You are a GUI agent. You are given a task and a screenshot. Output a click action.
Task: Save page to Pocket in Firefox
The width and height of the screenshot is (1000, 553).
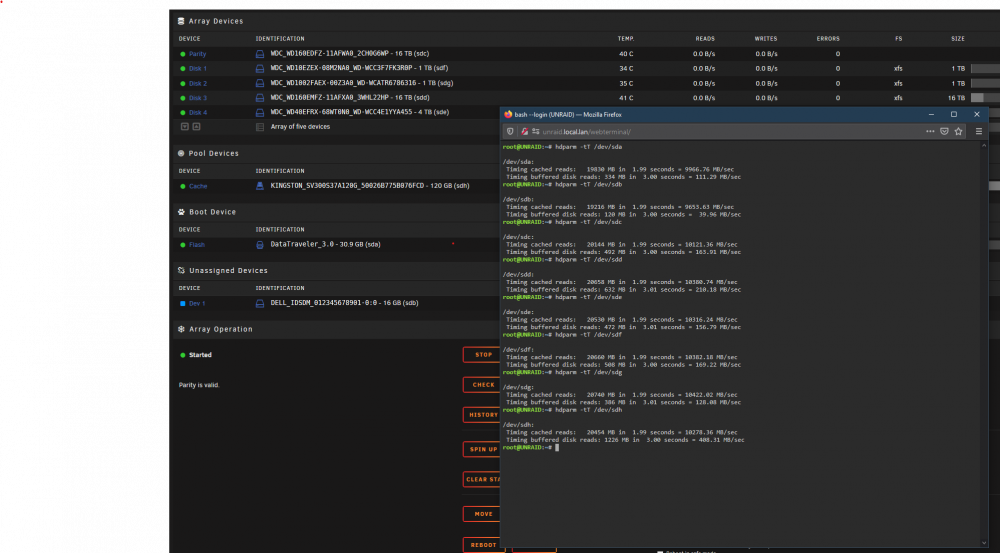pos(945,131)
